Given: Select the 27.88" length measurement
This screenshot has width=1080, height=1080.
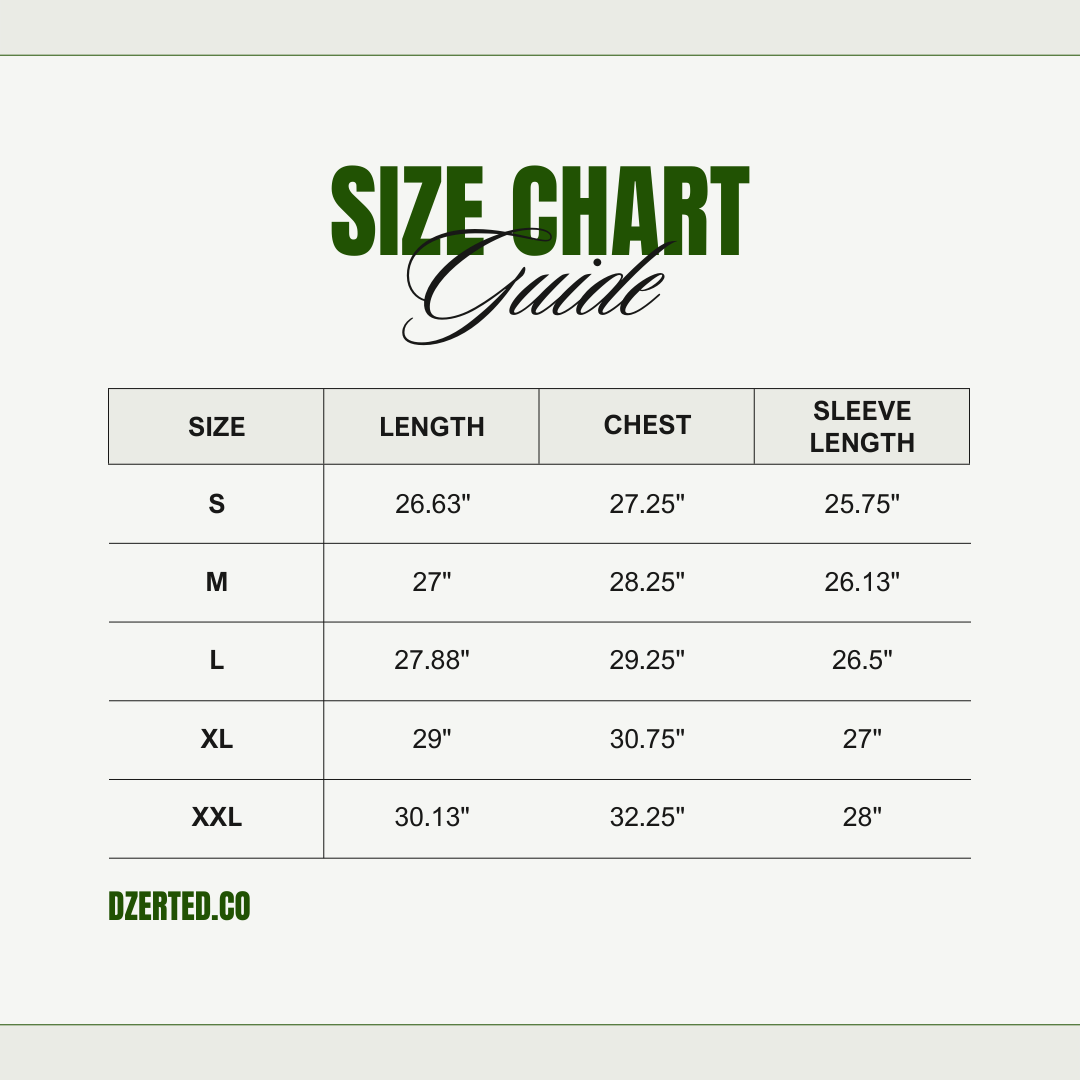Looking at the screenshot, I should 432,660.
